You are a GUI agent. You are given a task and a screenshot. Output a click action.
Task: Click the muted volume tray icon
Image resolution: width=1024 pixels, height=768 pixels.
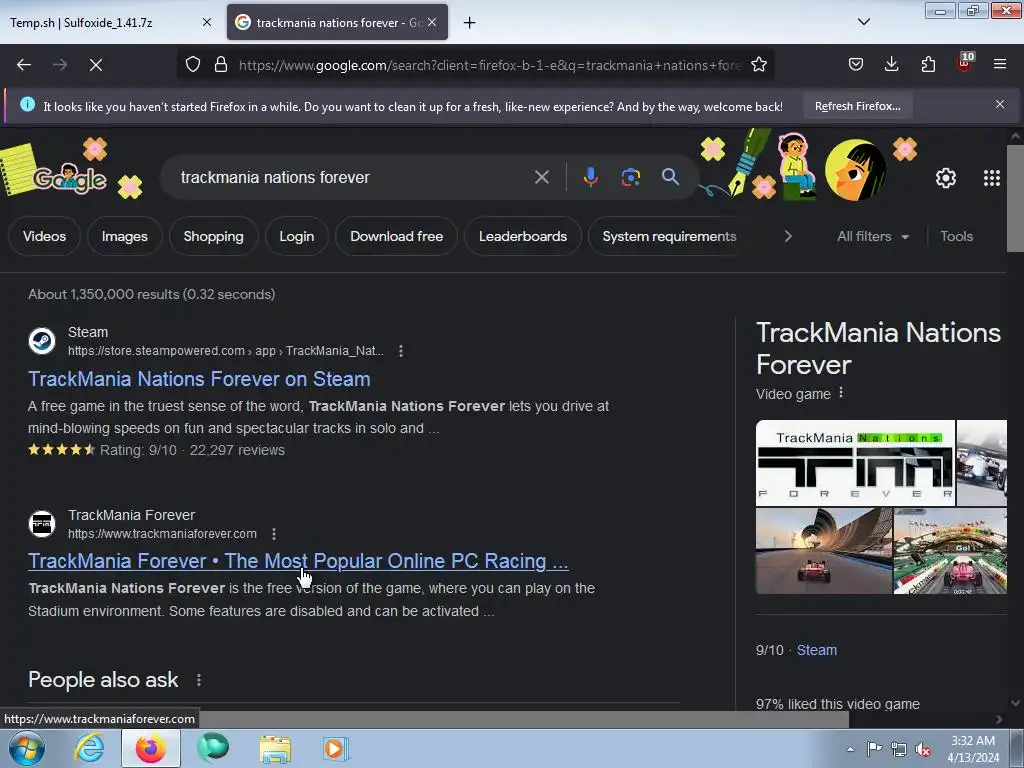tap(923, 750)
